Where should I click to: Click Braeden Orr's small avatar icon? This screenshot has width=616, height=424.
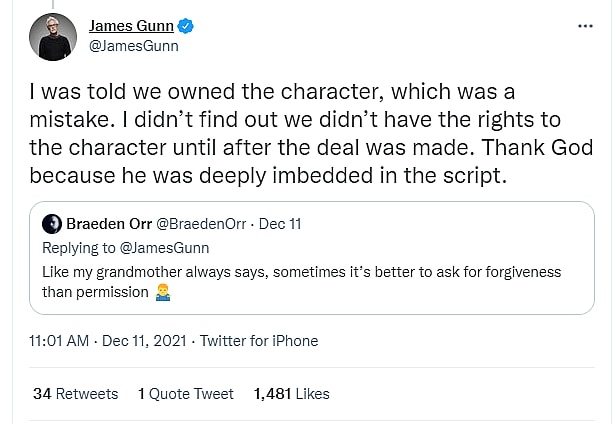tap(50, 223)
